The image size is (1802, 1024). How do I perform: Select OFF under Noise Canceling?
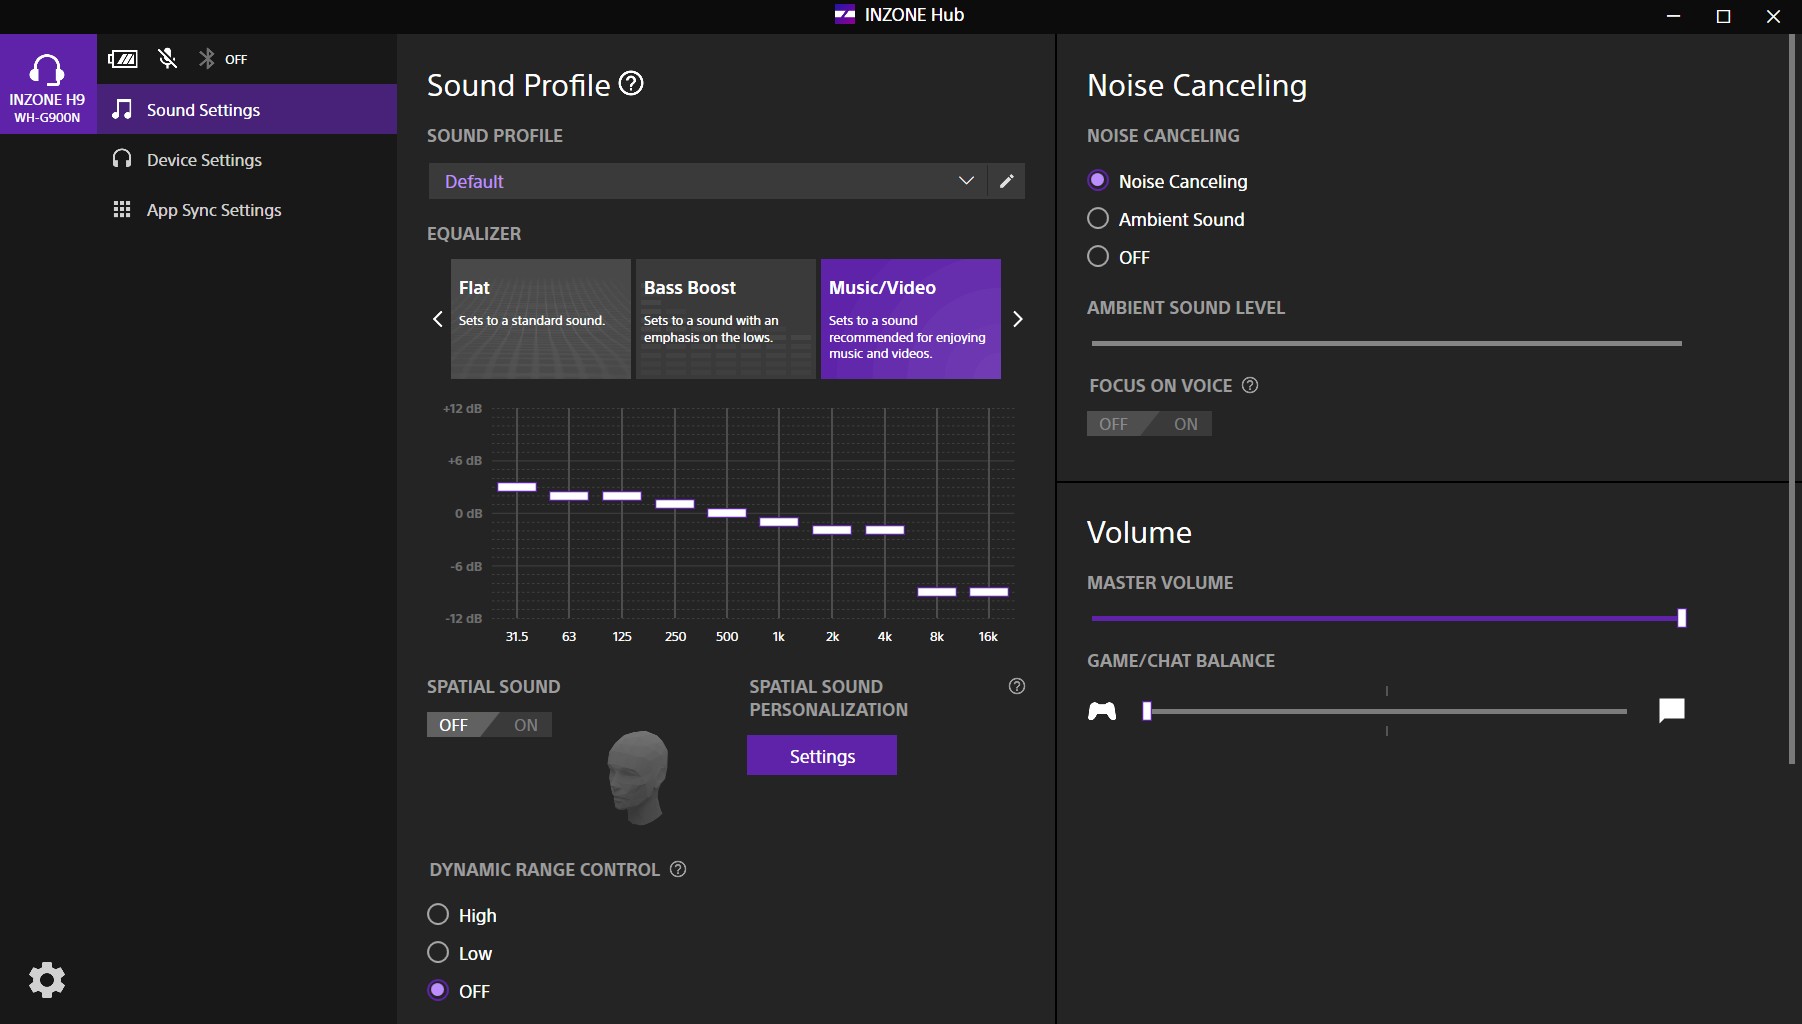click(x=1098, y=256)
